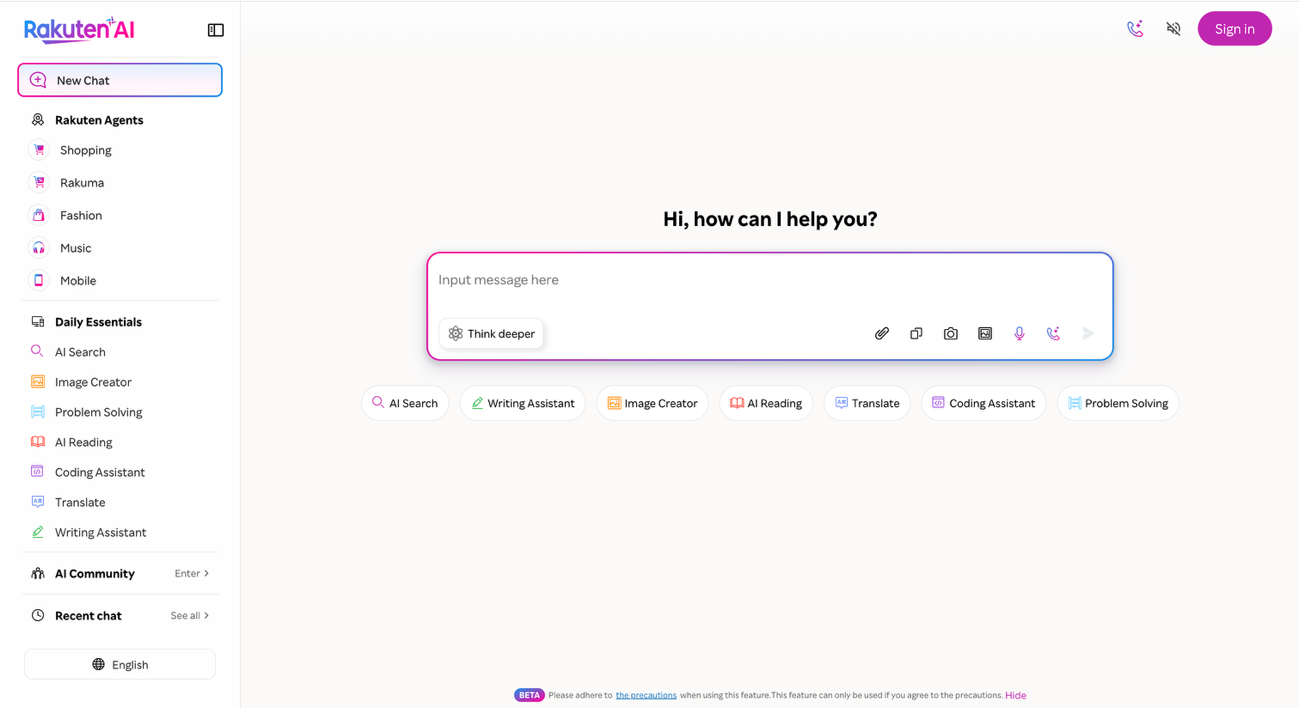Click the copy pages icon in input box
Image resolution: width=1299 pixels, height=708 pixels.
click(916, 334)
